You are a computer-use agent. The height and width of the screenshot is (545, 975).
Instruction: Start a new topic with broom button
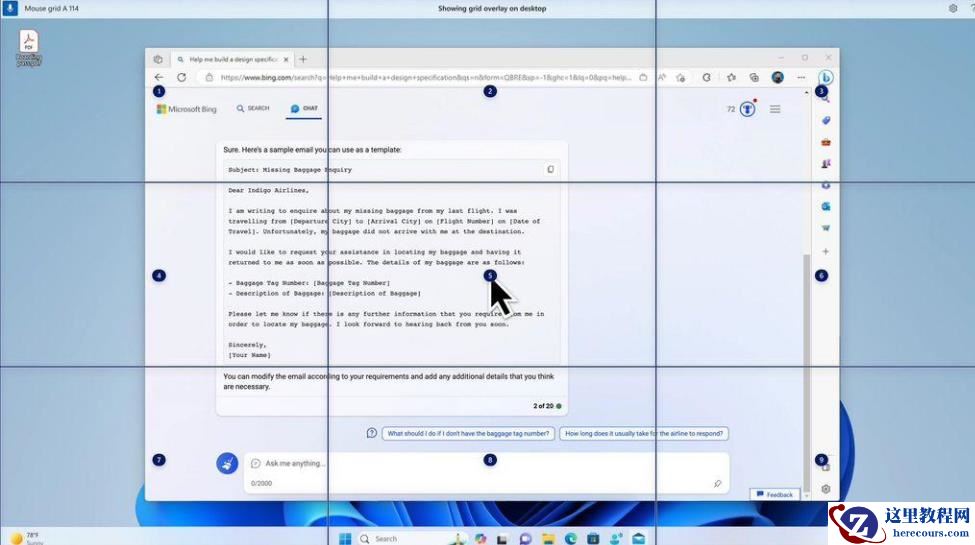pyautogui.click(x=227, y=463)
